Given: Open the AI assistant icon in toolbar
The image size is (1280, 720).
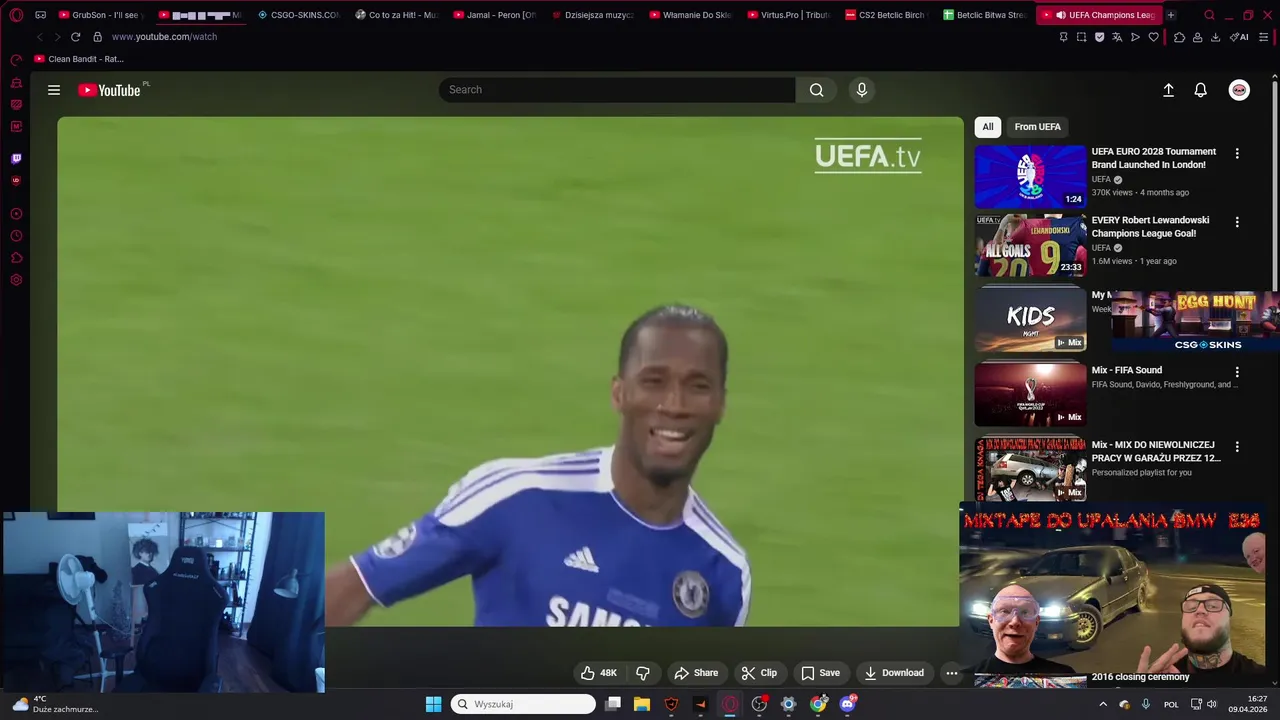Looking at the screenshot, I should 1240,37.
